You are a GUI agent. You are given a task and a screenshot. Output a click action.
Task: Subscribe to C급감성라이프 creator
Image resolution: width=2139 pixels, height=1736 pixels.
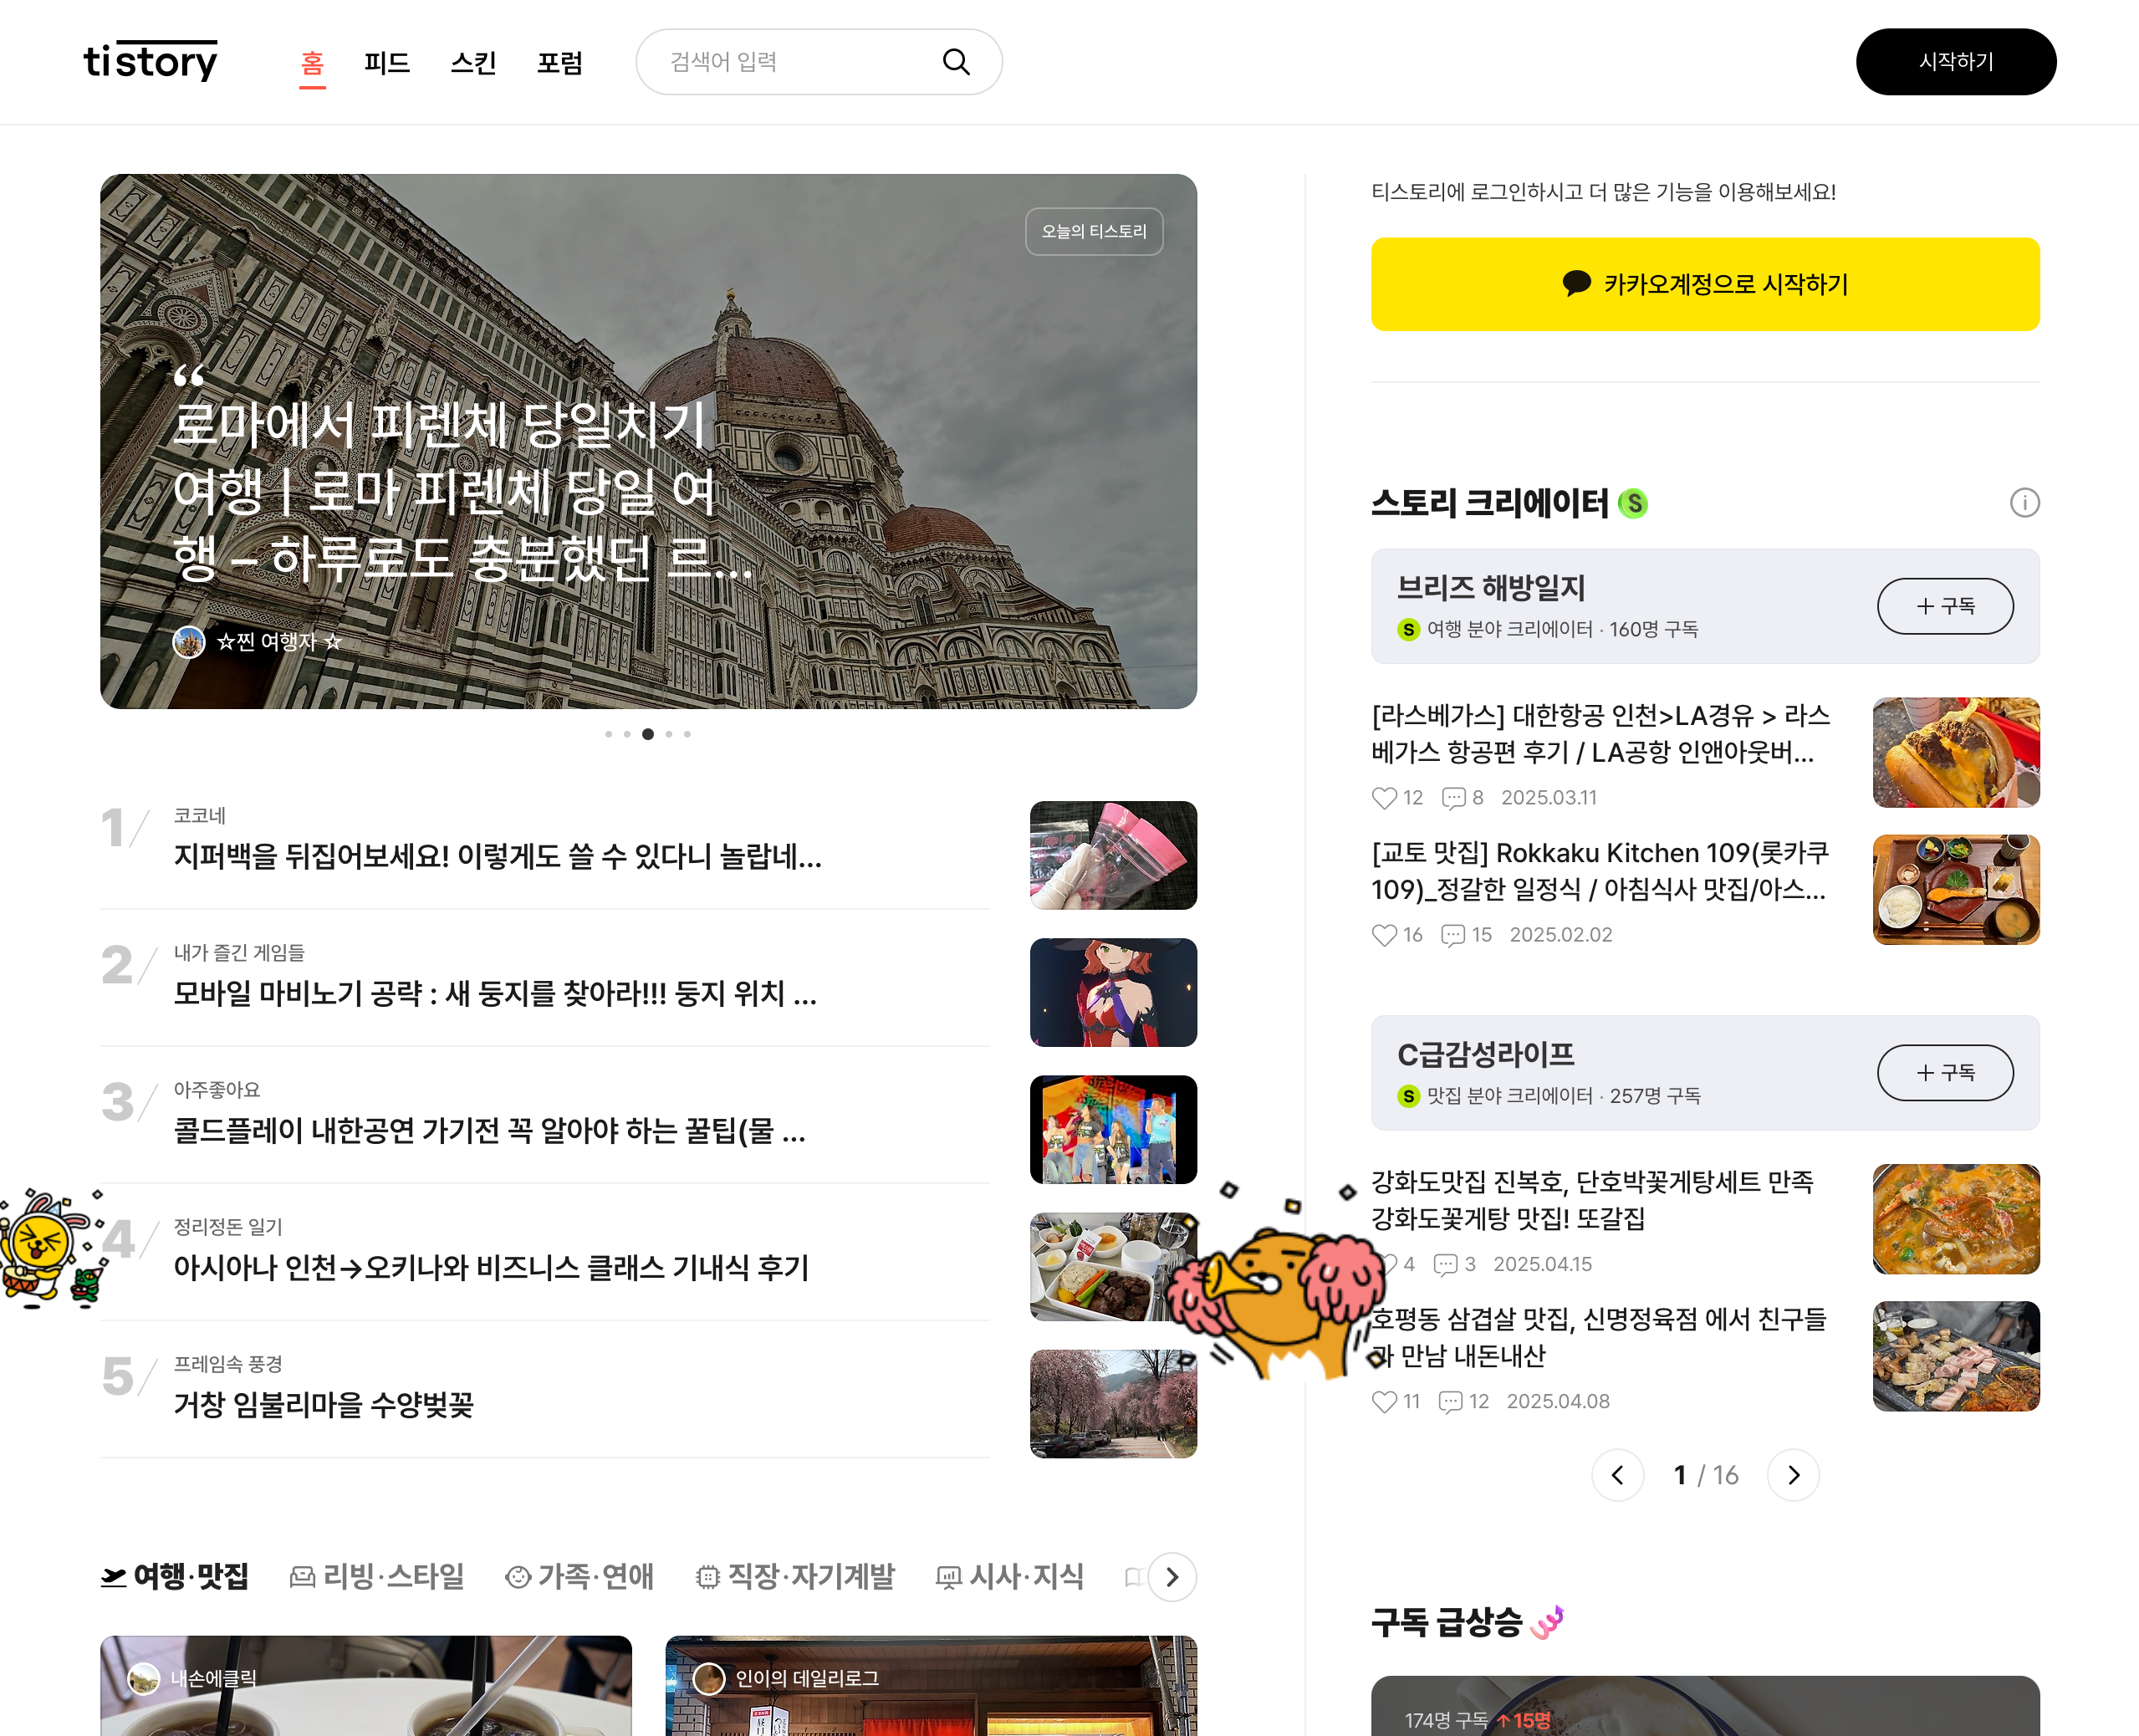(1944, 1072)
